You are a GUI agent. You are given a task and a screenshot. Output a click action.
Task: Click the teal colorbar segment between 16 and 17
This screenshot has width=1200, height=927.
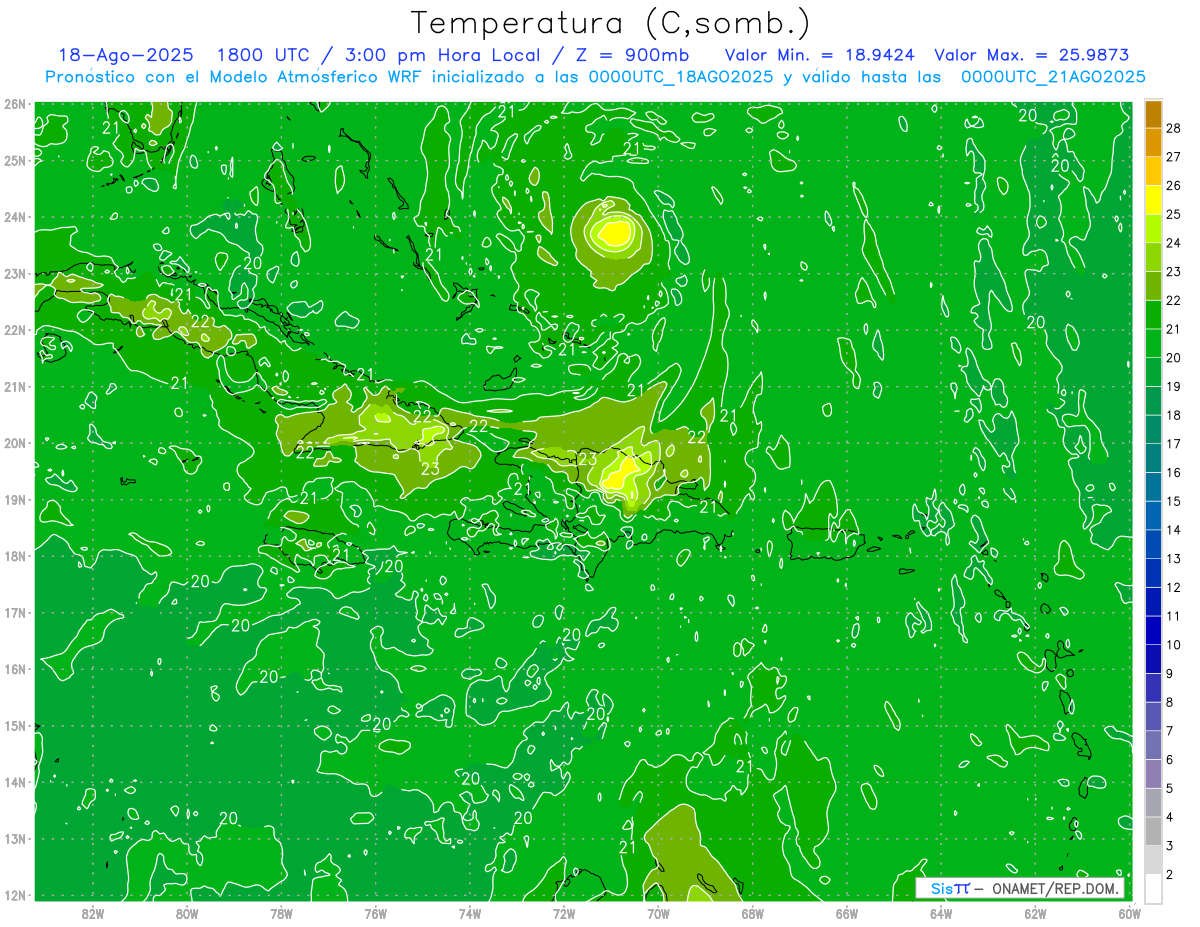click(1153, 458)
